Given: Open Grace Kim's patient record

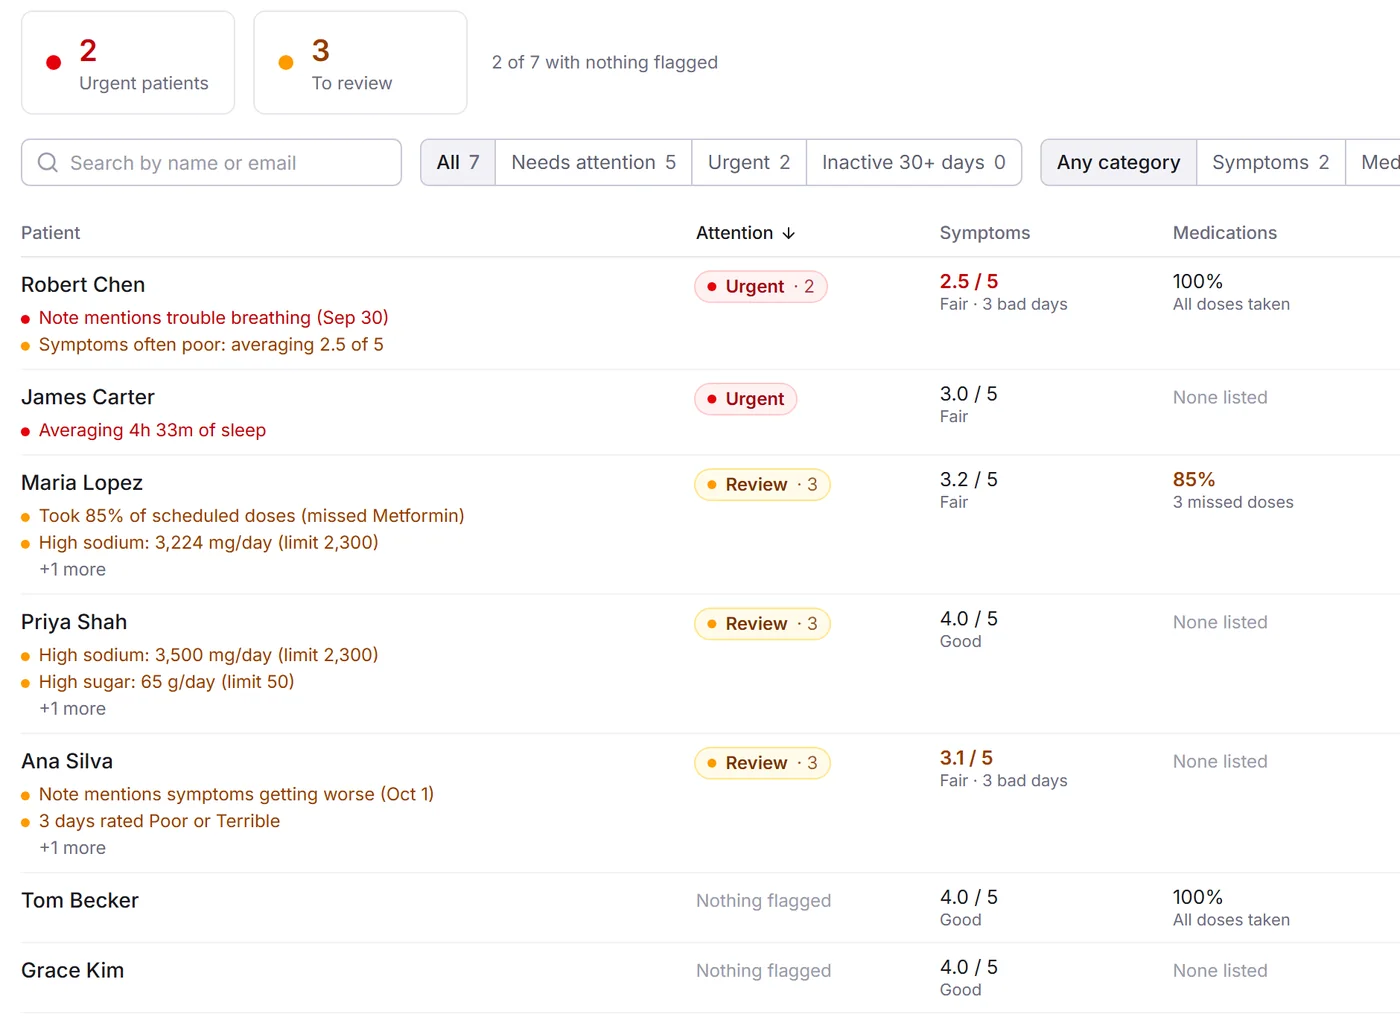Looking at the screenshot, I should [x=73, y=970].
